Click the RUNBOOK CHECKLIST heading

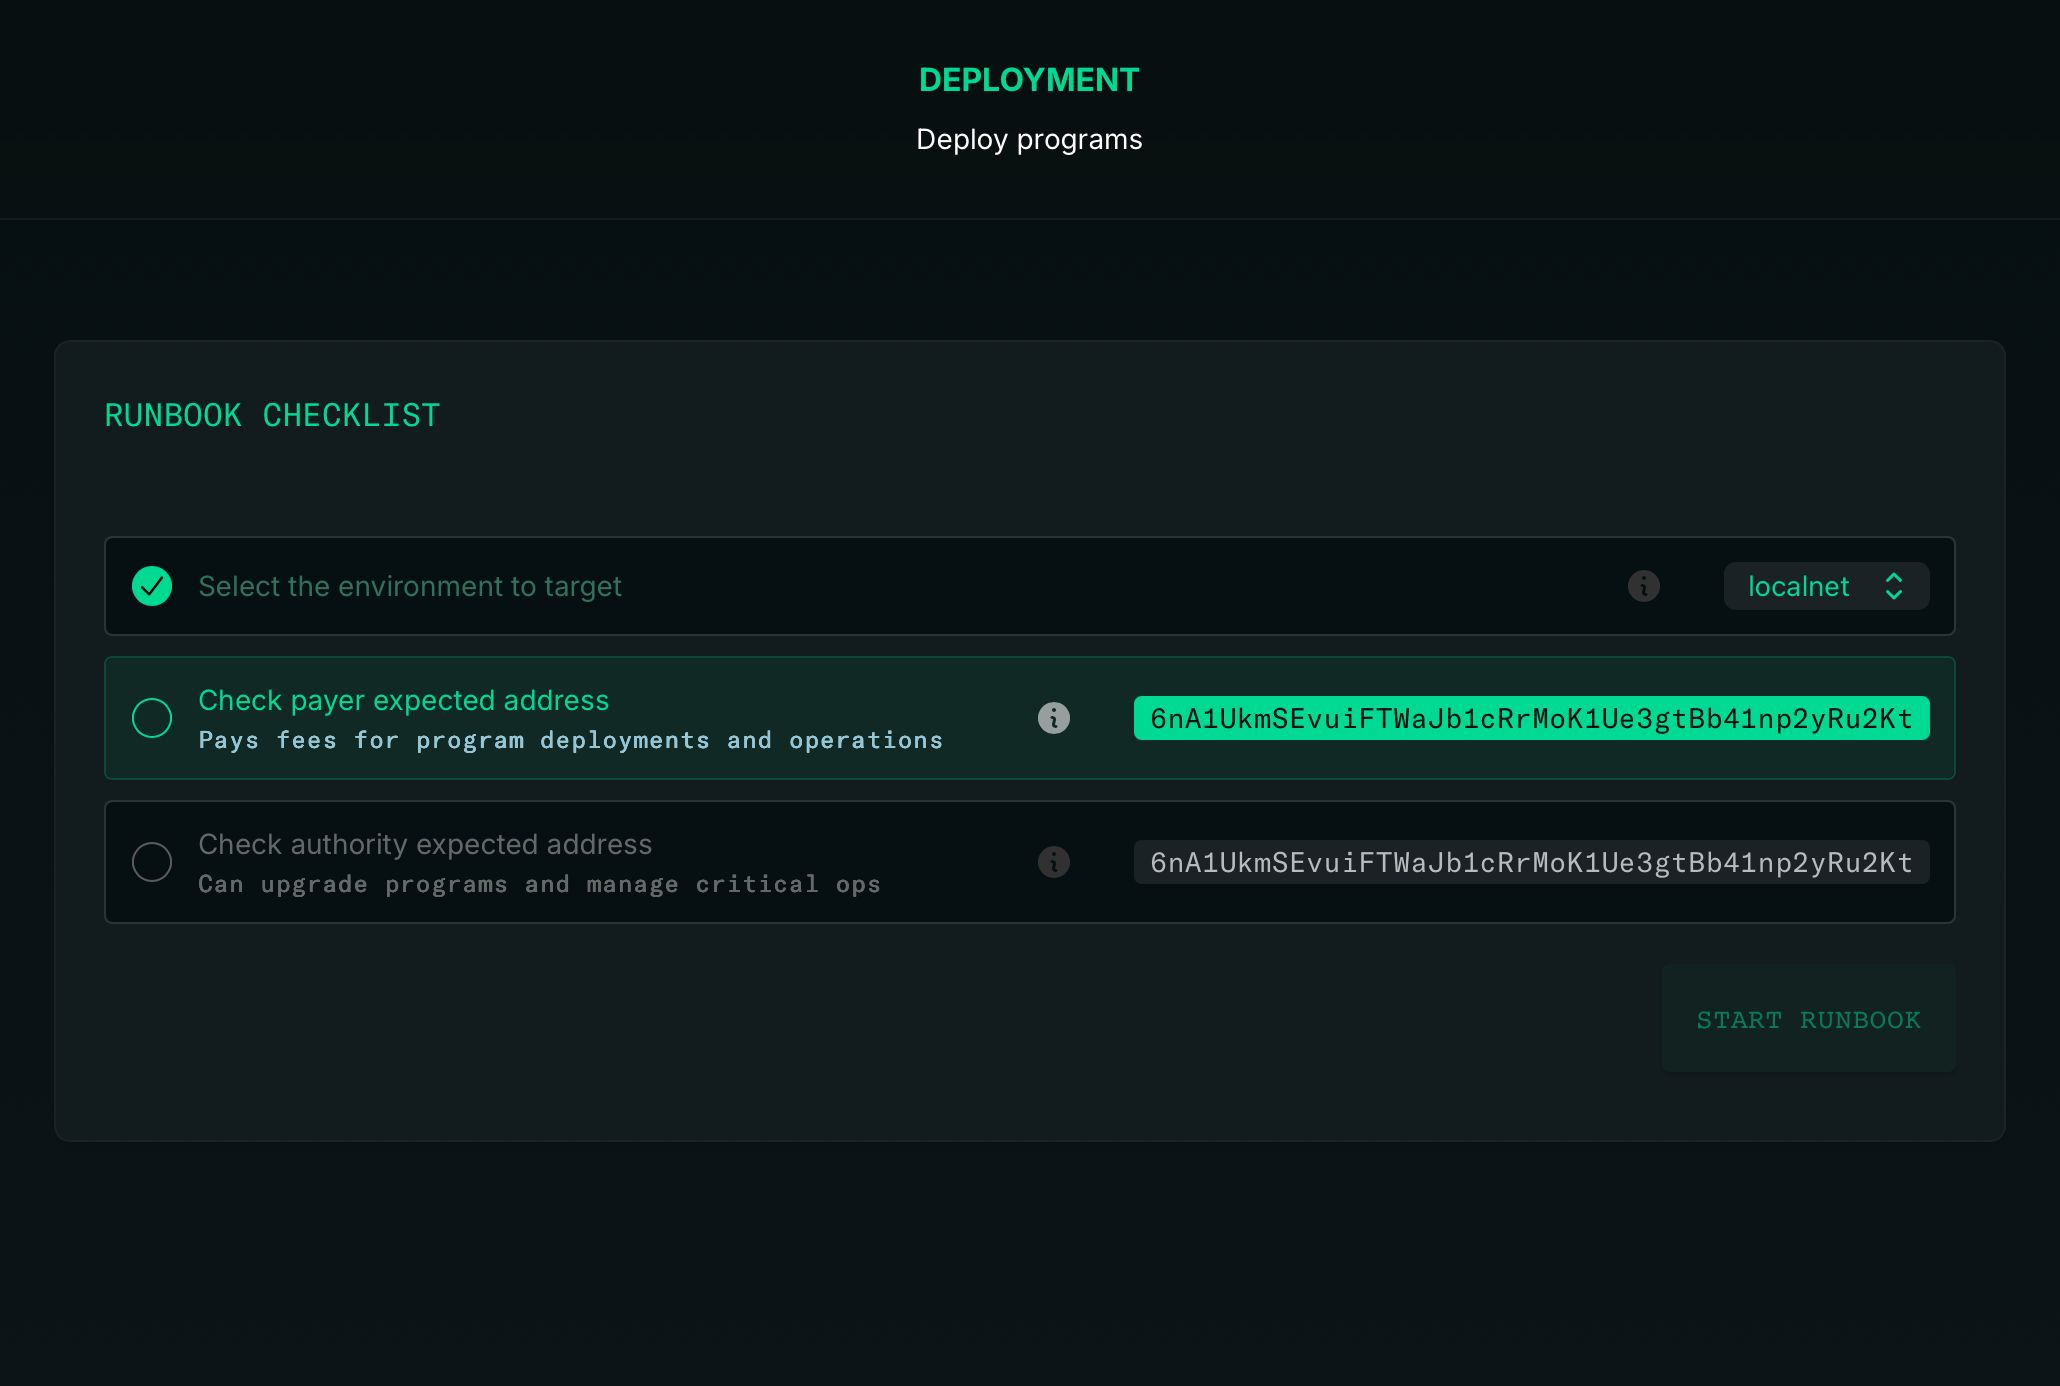click(271, 415)
